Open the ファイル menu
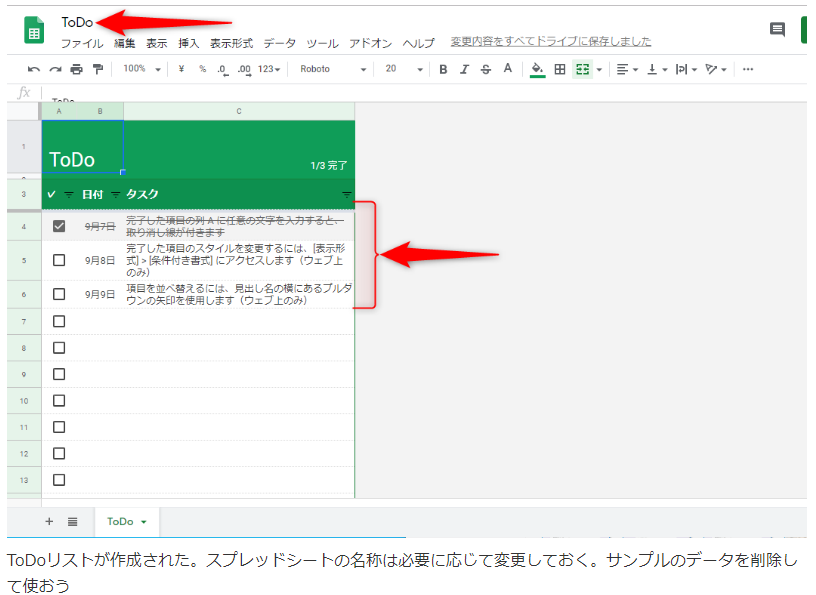The height and width of the screenshot is (595, 816). pos(82,43)
